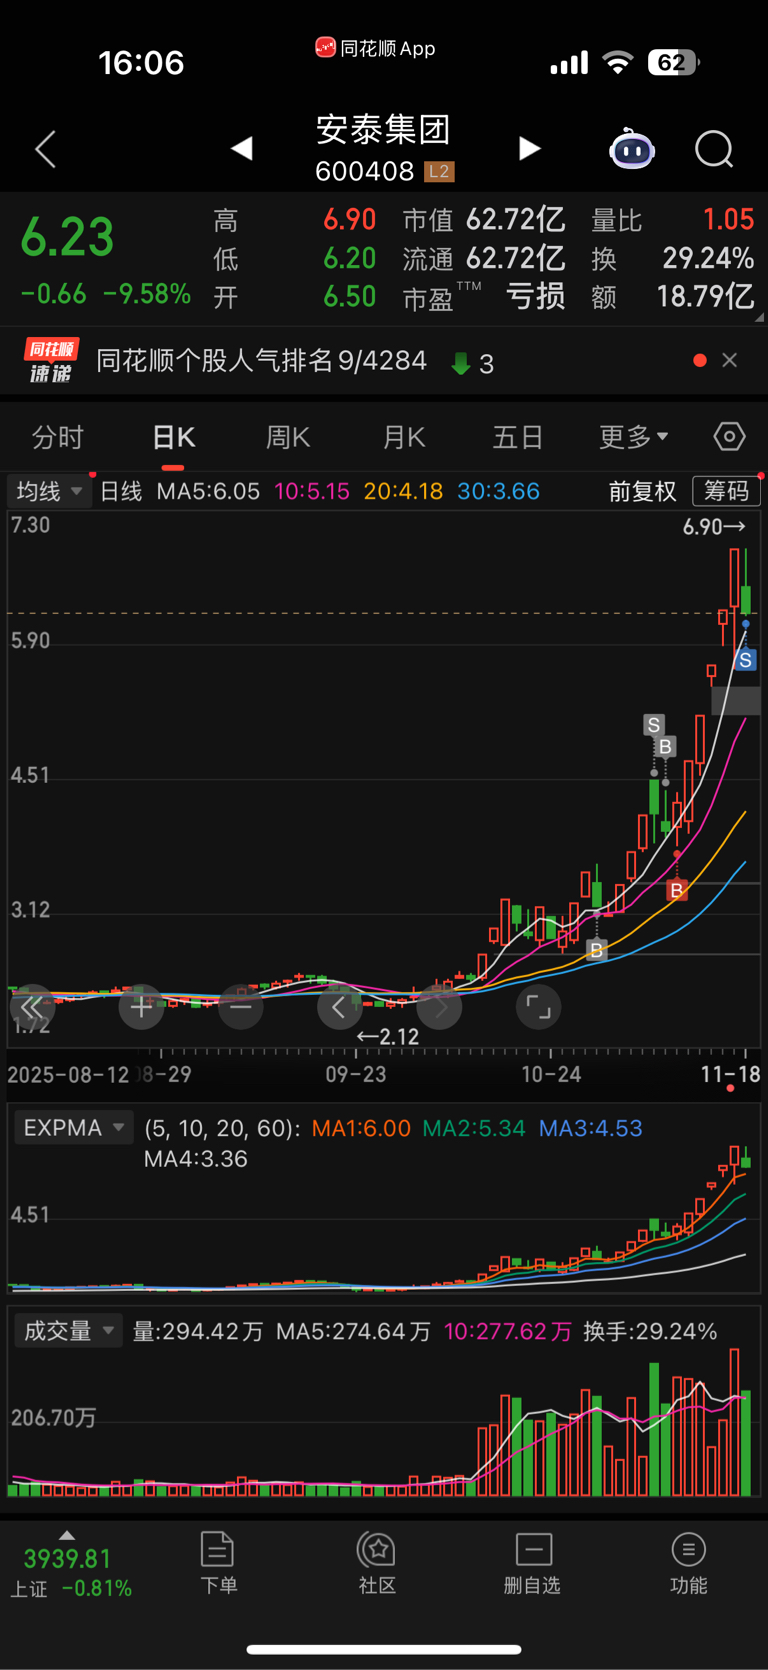Open 下单 order placement
This screenshot has height=1670, width=768.
[217, 1563]
